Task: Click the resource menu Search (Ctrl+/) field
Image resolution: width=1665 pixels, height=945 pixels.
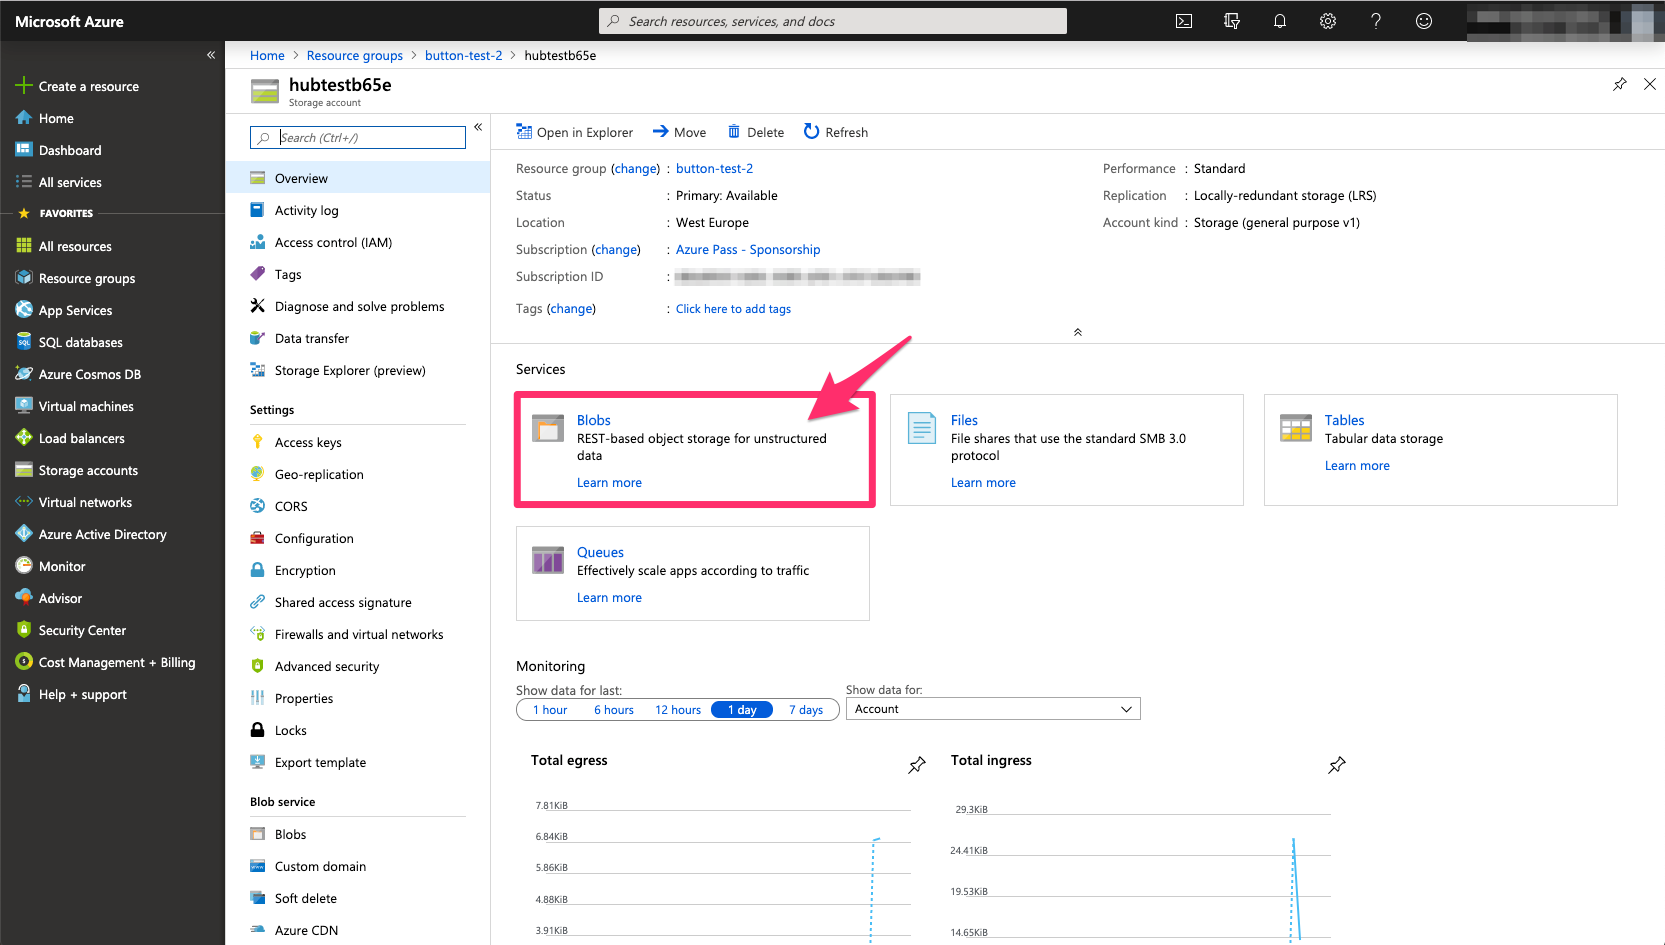Action: [358, 137]
